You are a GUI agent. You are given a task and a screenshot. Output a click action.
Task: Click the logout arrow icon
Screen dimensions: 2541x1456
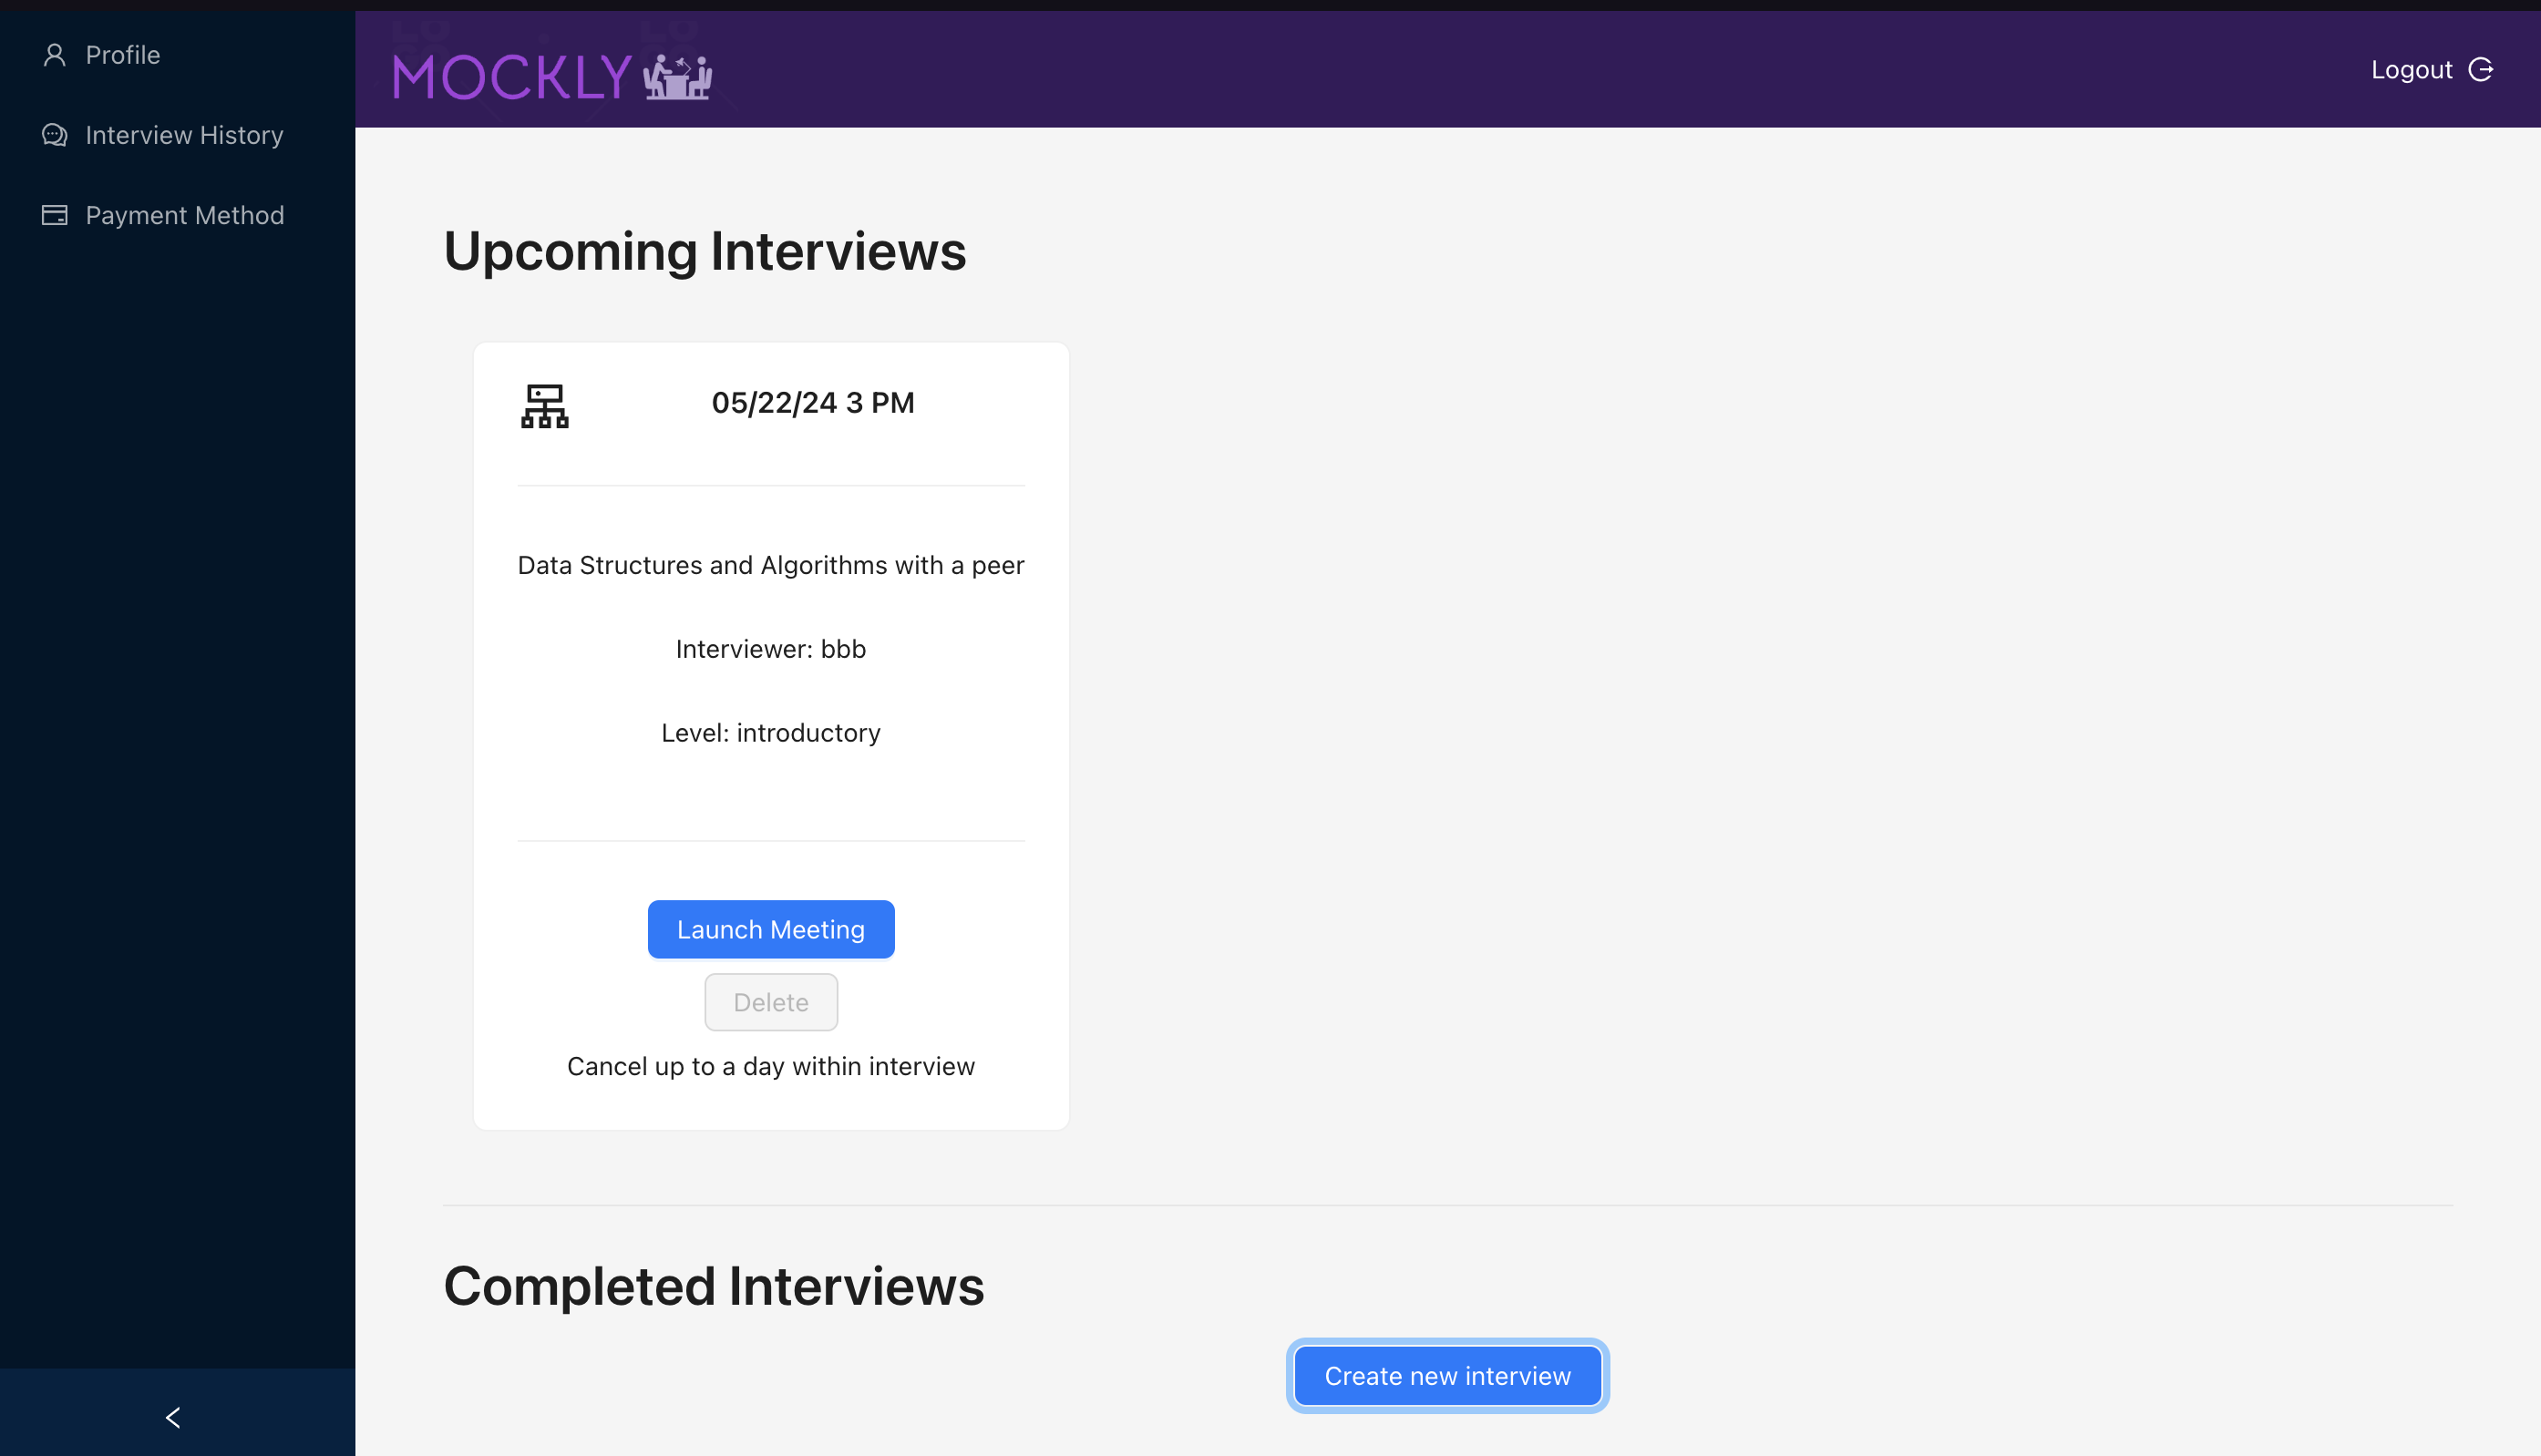(x=2480, y=70)
